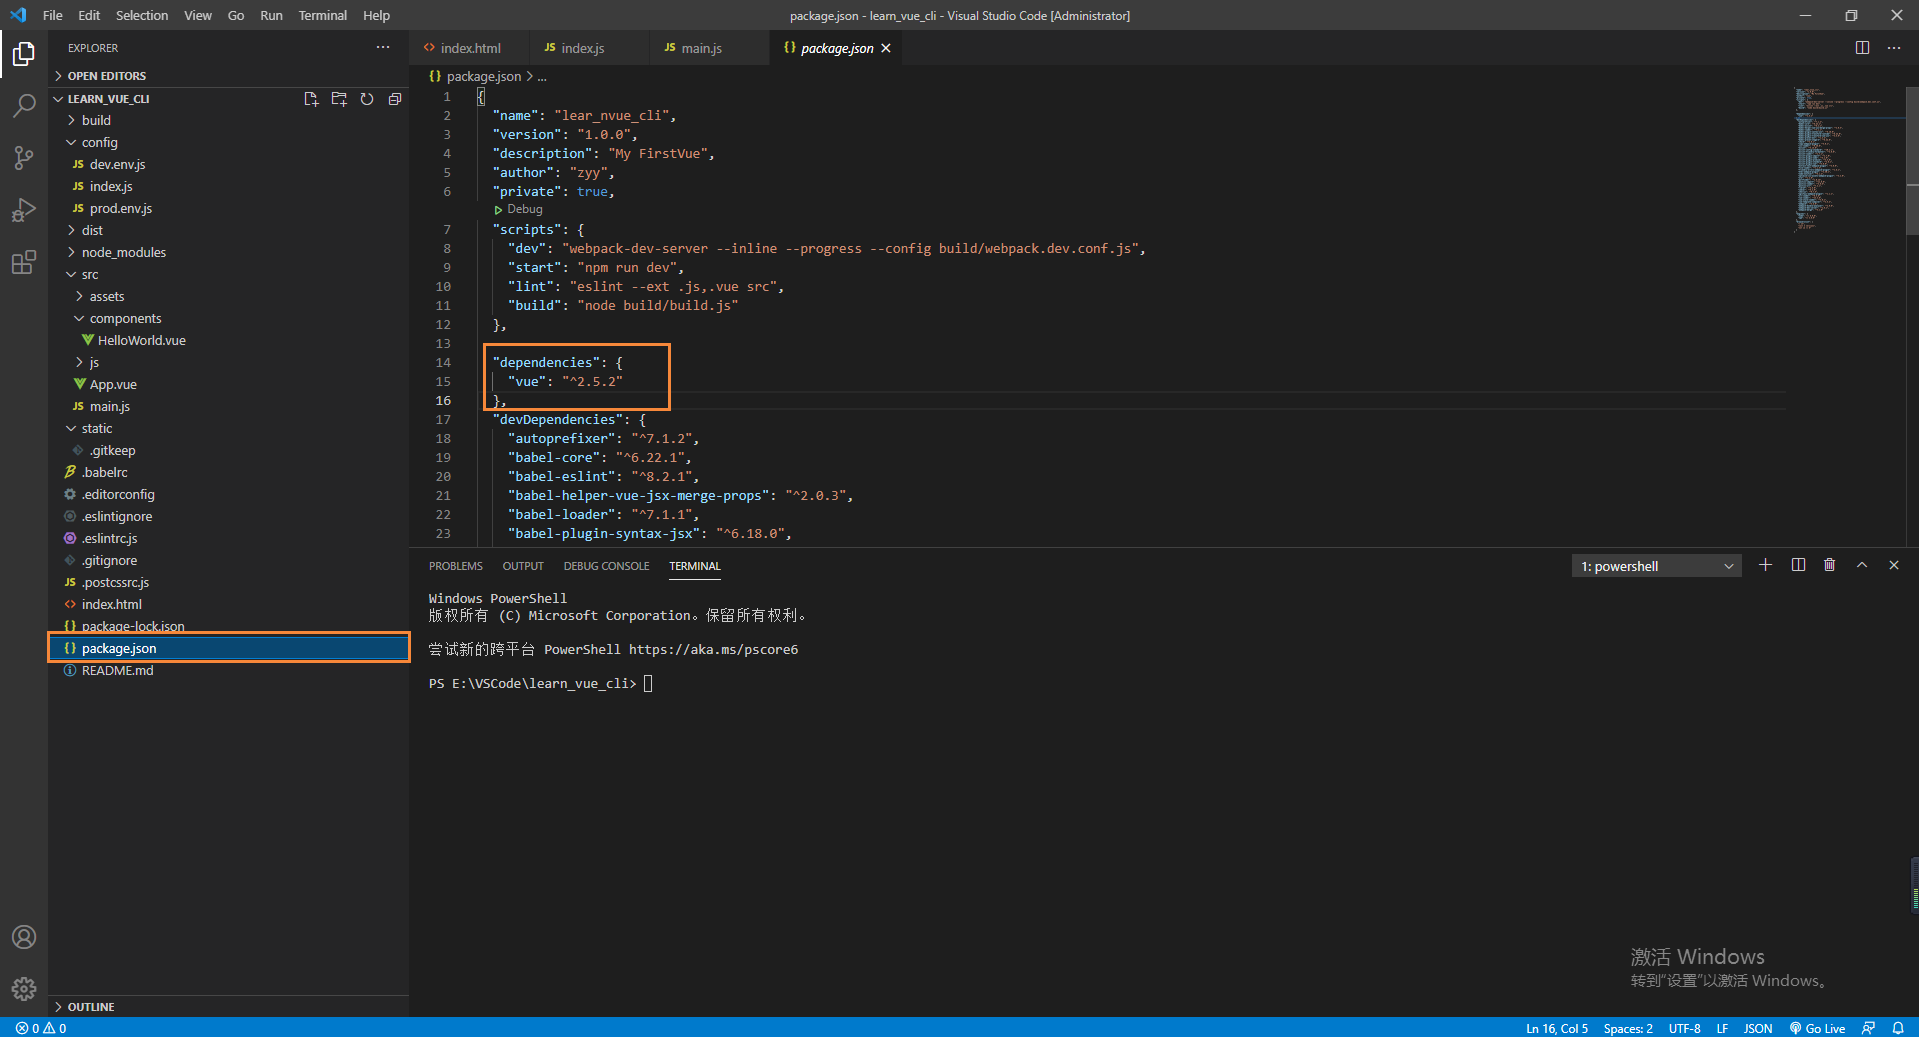
Task: Close the terminal panel
Action: click(x=1894, y=565)
